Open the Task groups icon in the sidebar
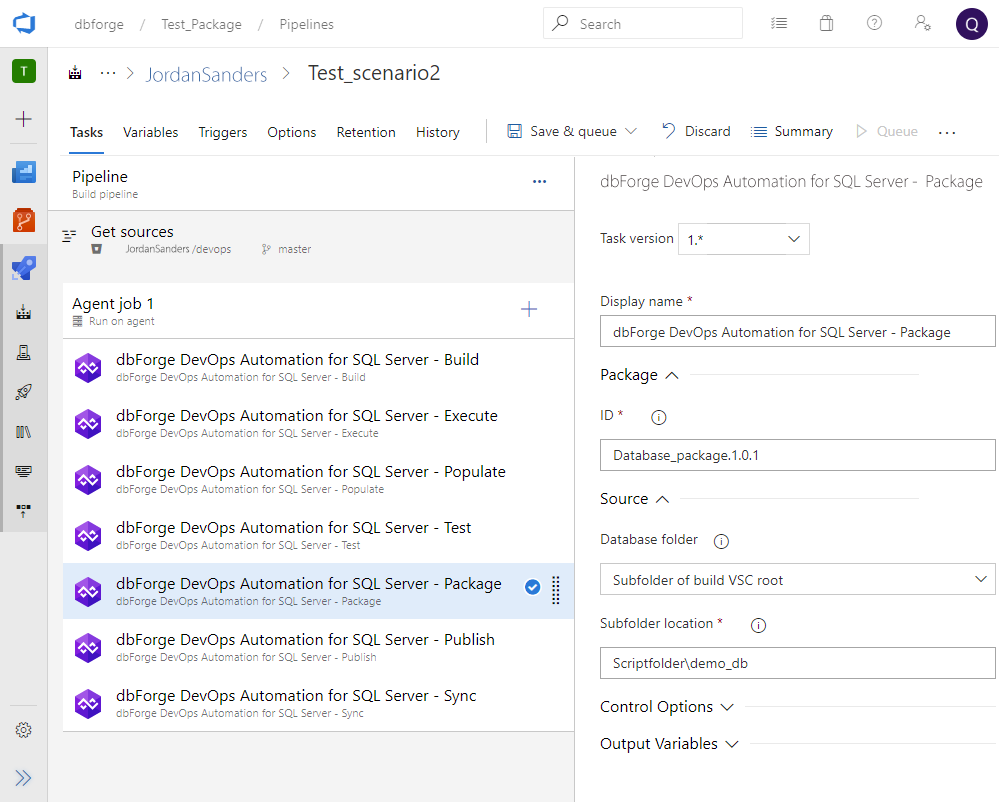Screen dimensions: 999x802 (x=24, y=471)
